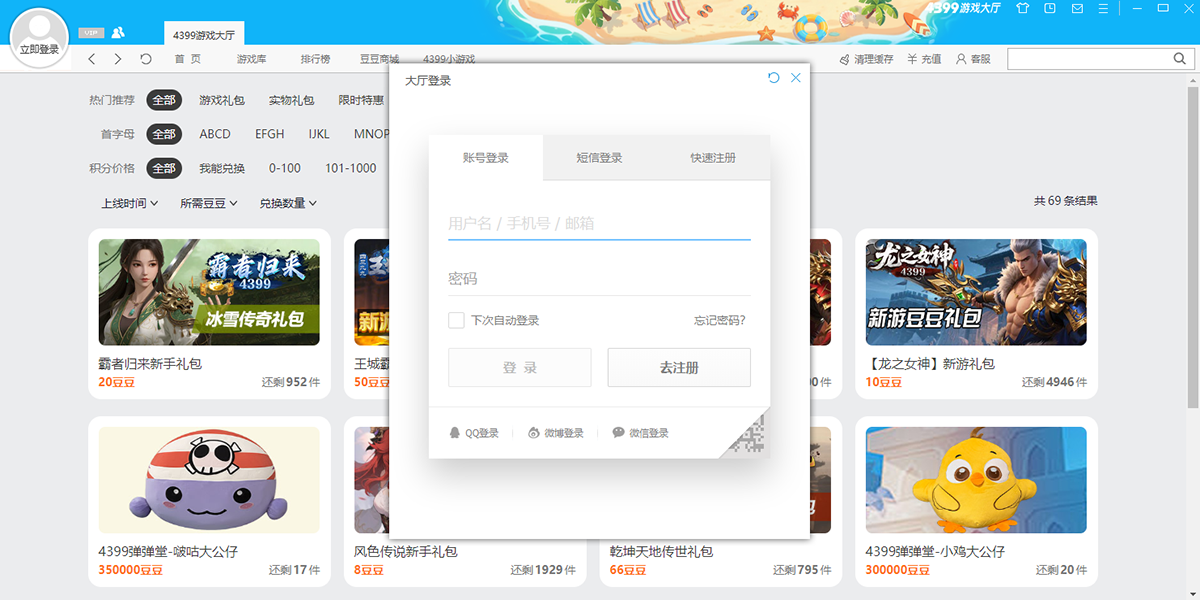Open themes via the shirt icon in titlebar
The image size is (1200, 600).
(x=1022, y=8)
